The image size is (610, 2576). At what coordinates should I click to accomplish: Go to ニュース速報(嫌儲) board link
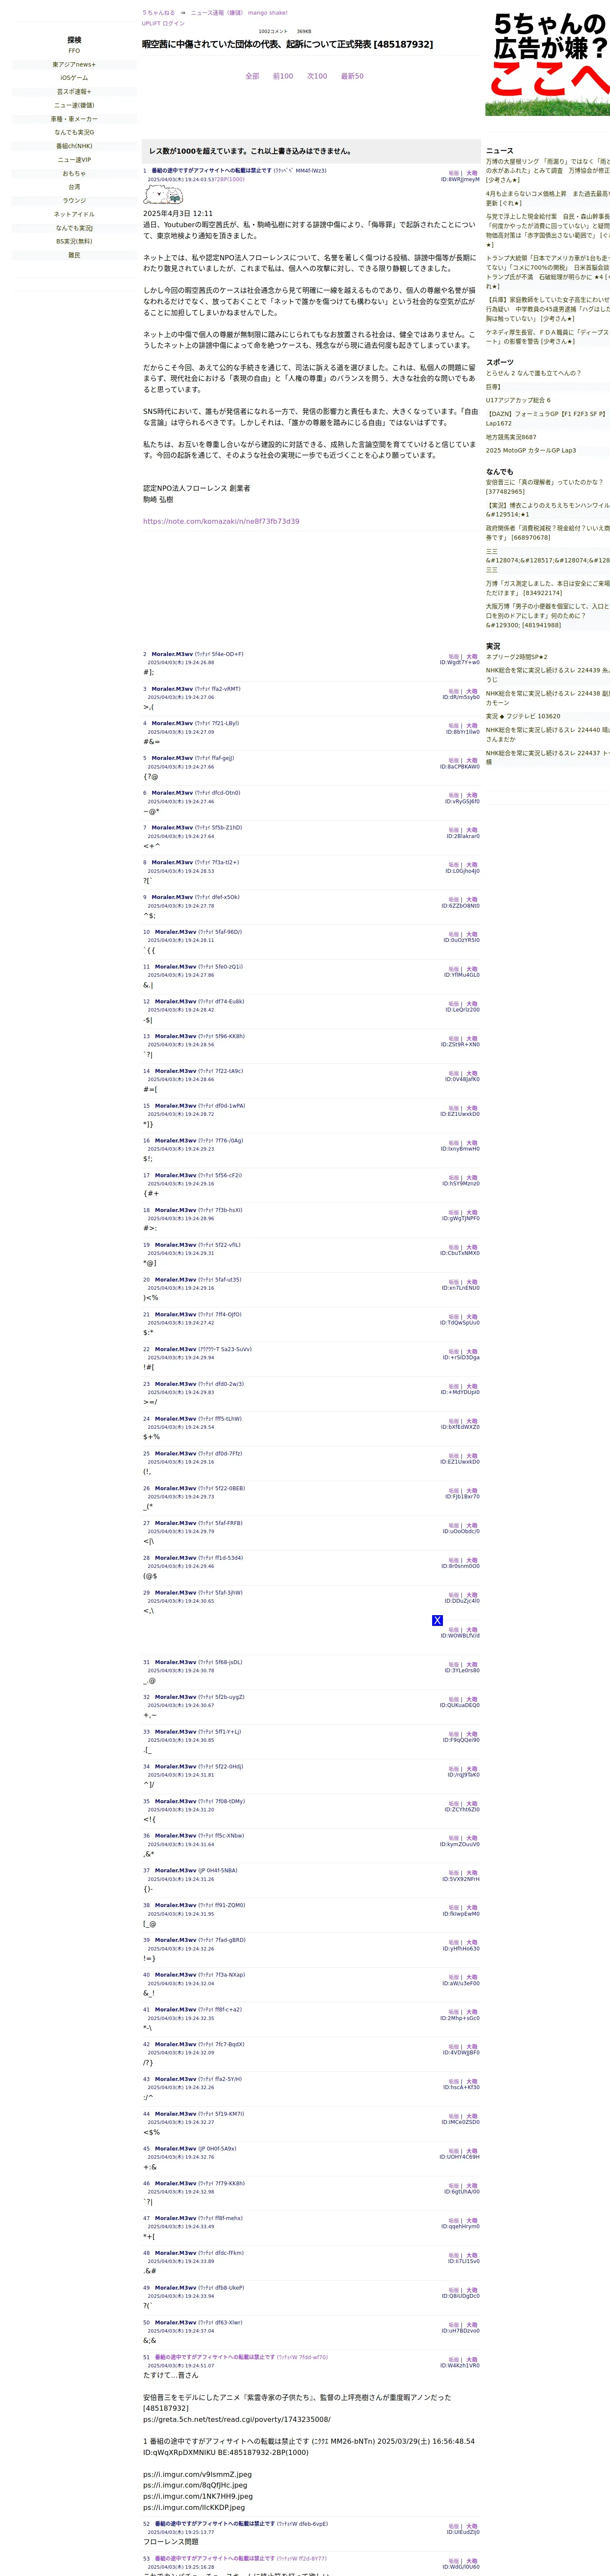click(217, 13)
